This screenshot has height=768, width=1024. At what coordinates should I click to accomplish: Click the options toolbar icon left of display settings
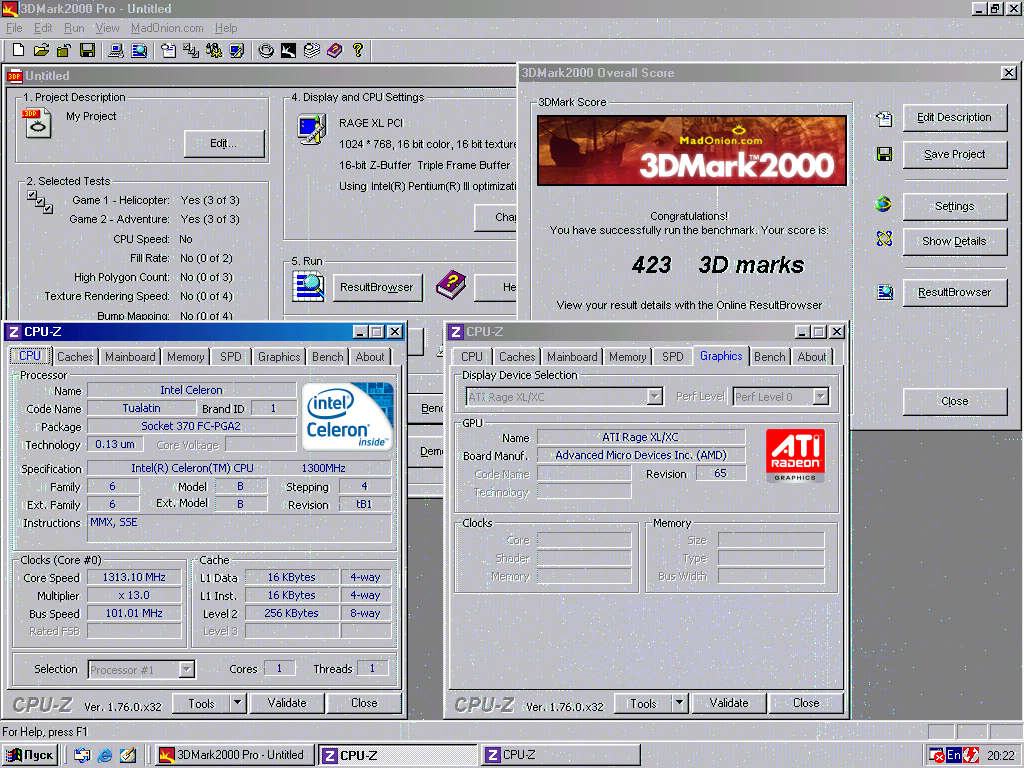(x=214, y=50)
